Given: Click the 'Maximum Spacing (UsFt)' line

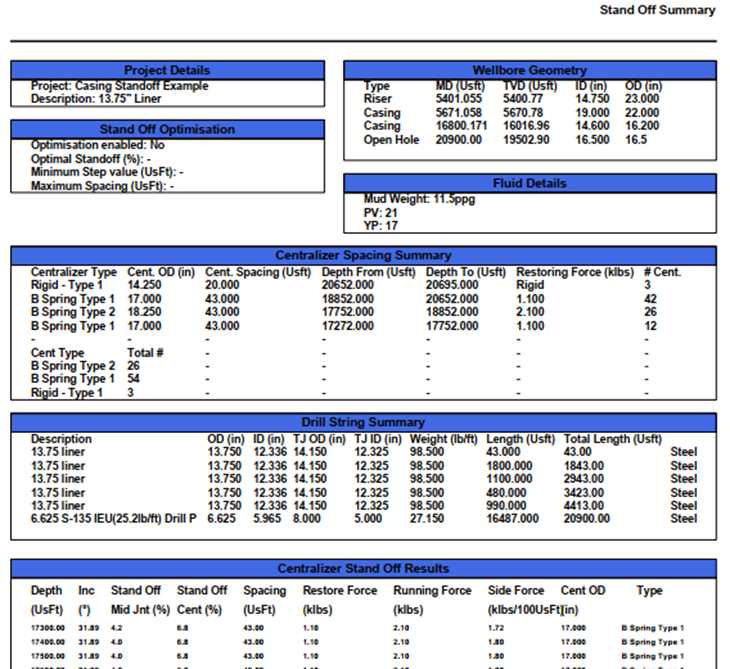Looking at the screenshot, I should coord(102,186).
